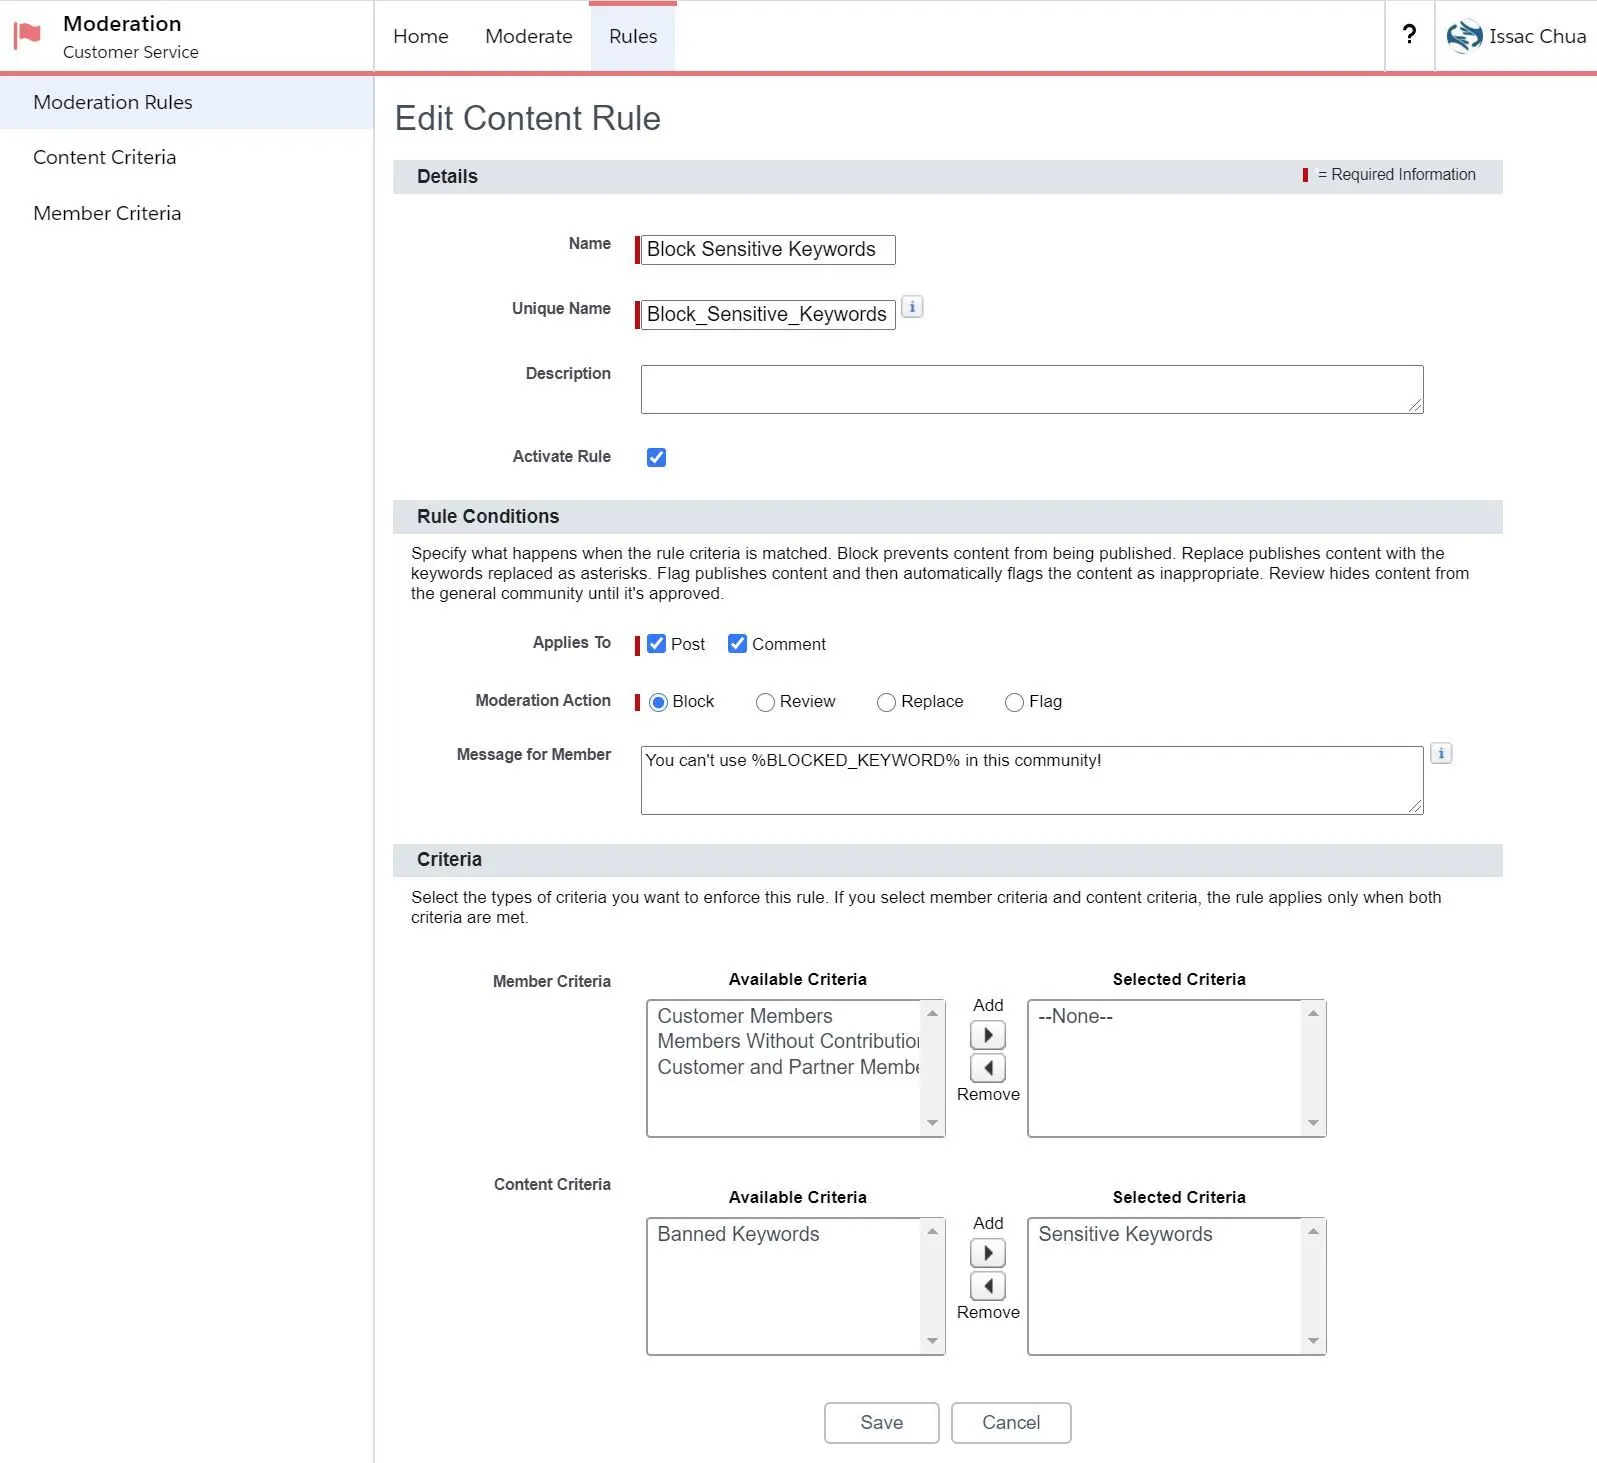Open the Moderate tab
This screenshot has width=1597, height=1463.
529,36
